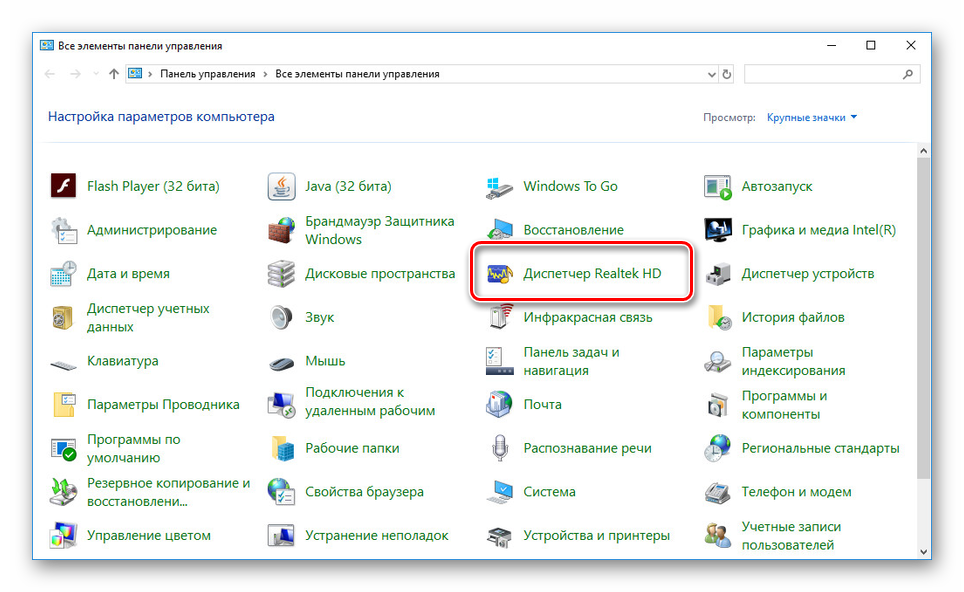Viewport: 964px width, 592px height.
Task: Open the История файлов folder icon
Action: click(719, 318)
